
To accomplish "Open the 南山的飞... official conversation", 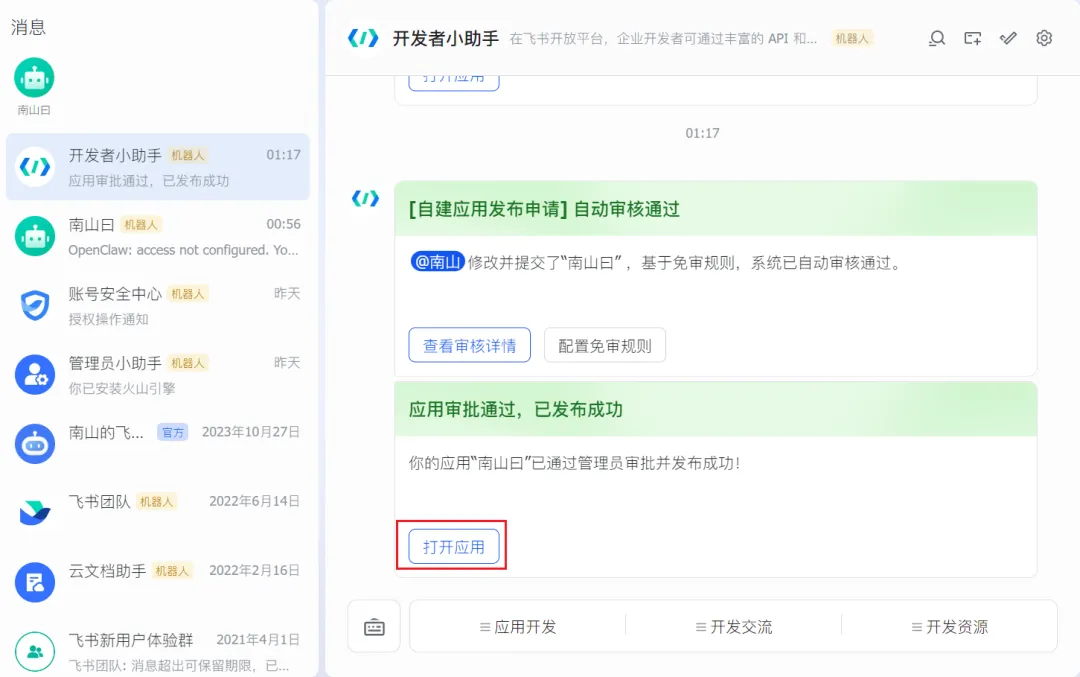I will coord(158,444).
